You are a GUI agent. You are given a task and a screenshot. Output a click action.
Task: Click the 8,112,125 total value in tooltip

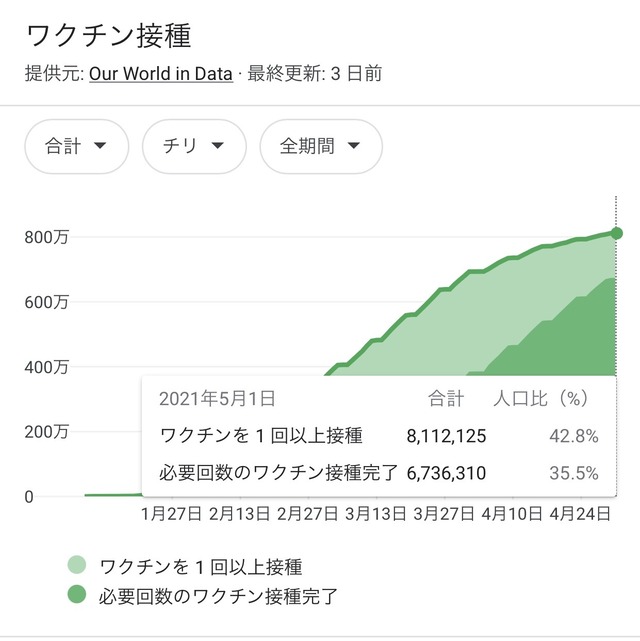click(446, 435)
